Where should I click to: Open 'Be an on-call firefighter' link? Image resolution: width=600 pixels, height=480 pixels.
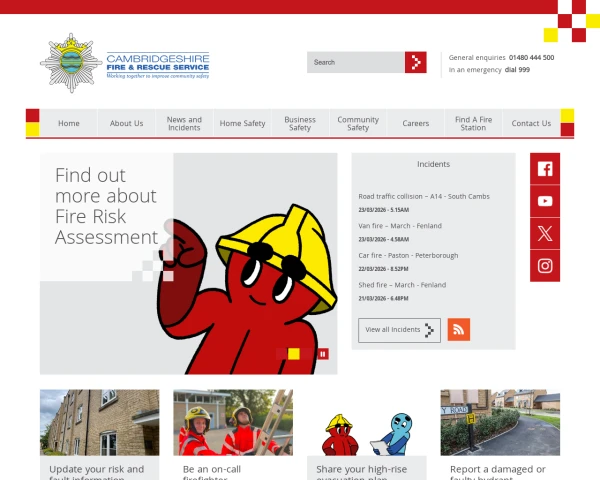pyautogui.click(x=212, y=473)
